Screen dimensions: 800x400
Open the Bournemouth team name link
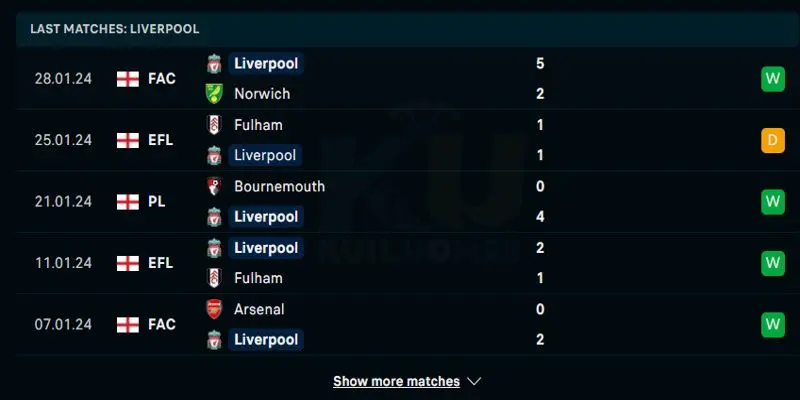pyautogui.click(x=279, y=186)
